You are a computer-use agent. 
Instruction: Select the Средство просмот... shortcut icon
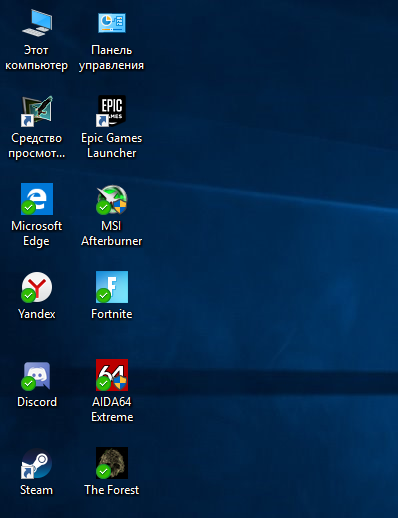pyautogui.click(x=37, y=111)
